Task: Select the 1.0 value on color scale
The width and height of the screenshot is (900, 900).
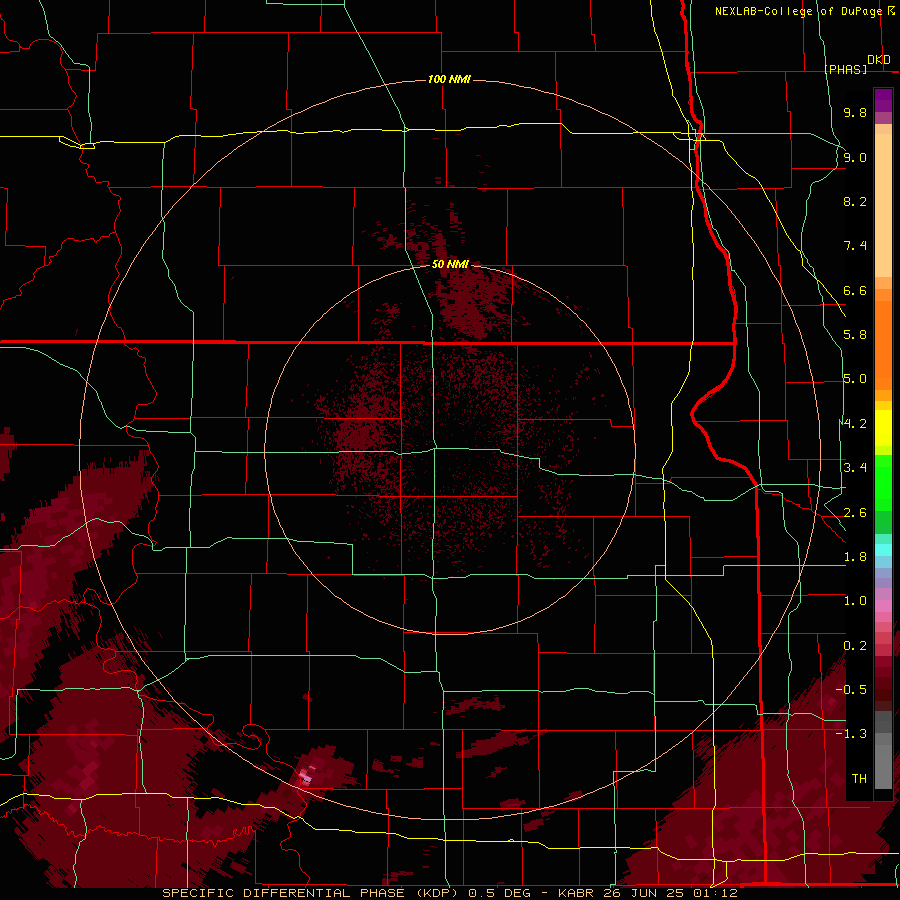Action: click(x=855, y=601)
